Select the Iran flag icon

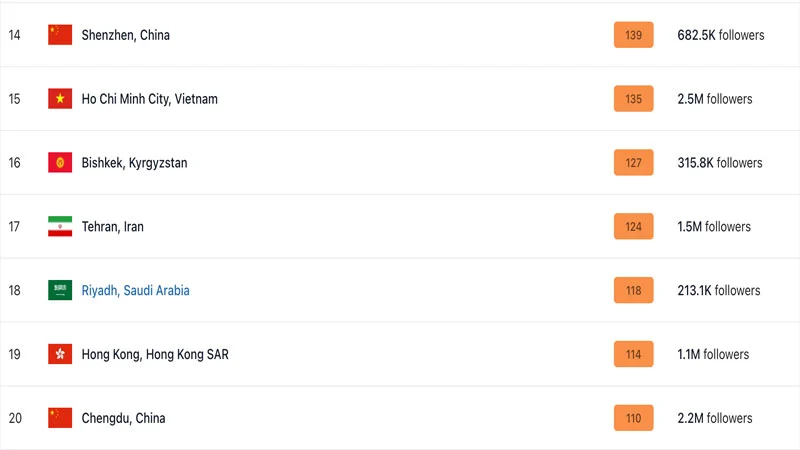click(x=60, y=227)
